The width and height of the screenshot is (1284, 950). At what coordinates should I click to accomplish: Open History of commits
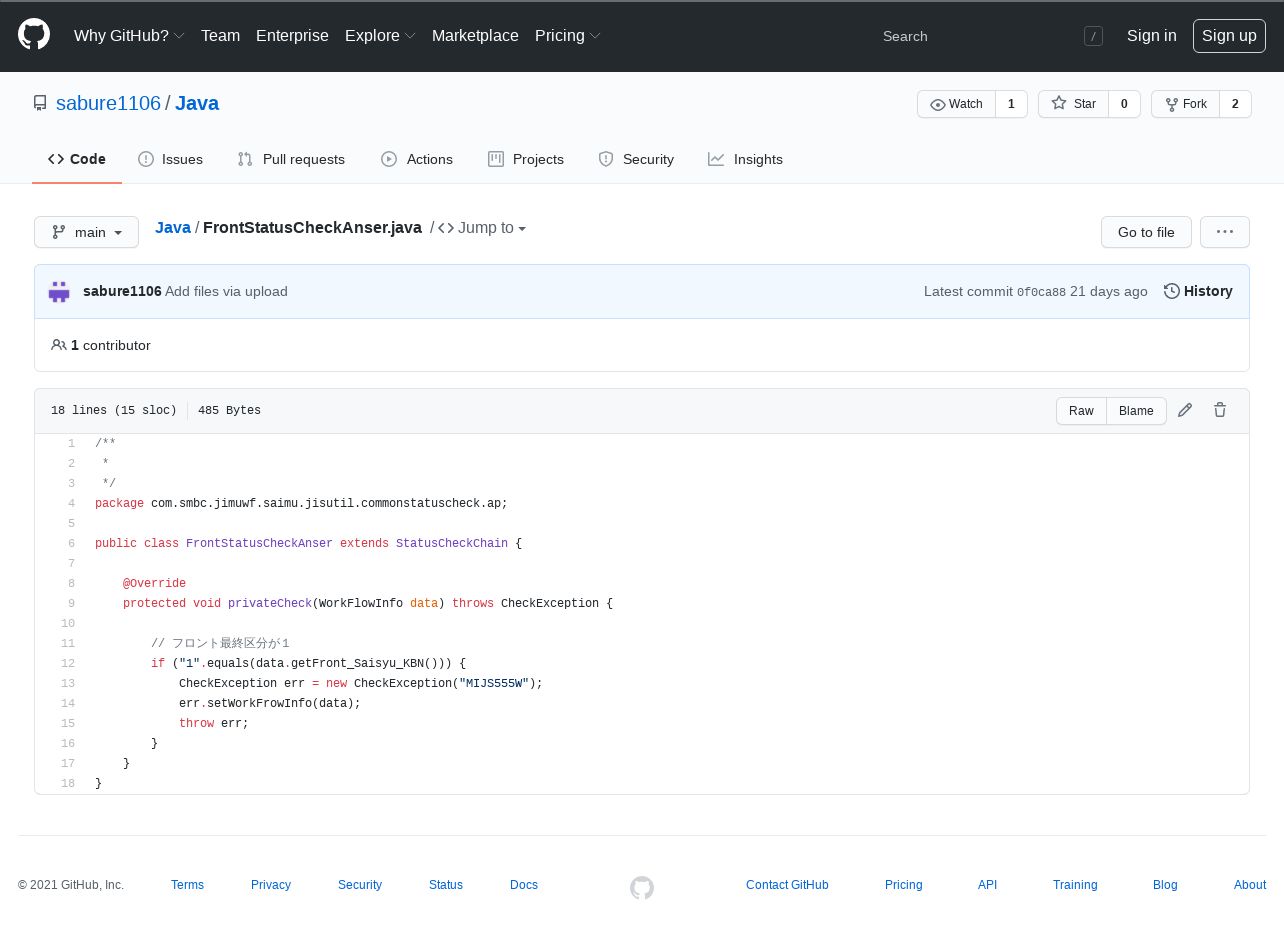tap(1198, 291)
